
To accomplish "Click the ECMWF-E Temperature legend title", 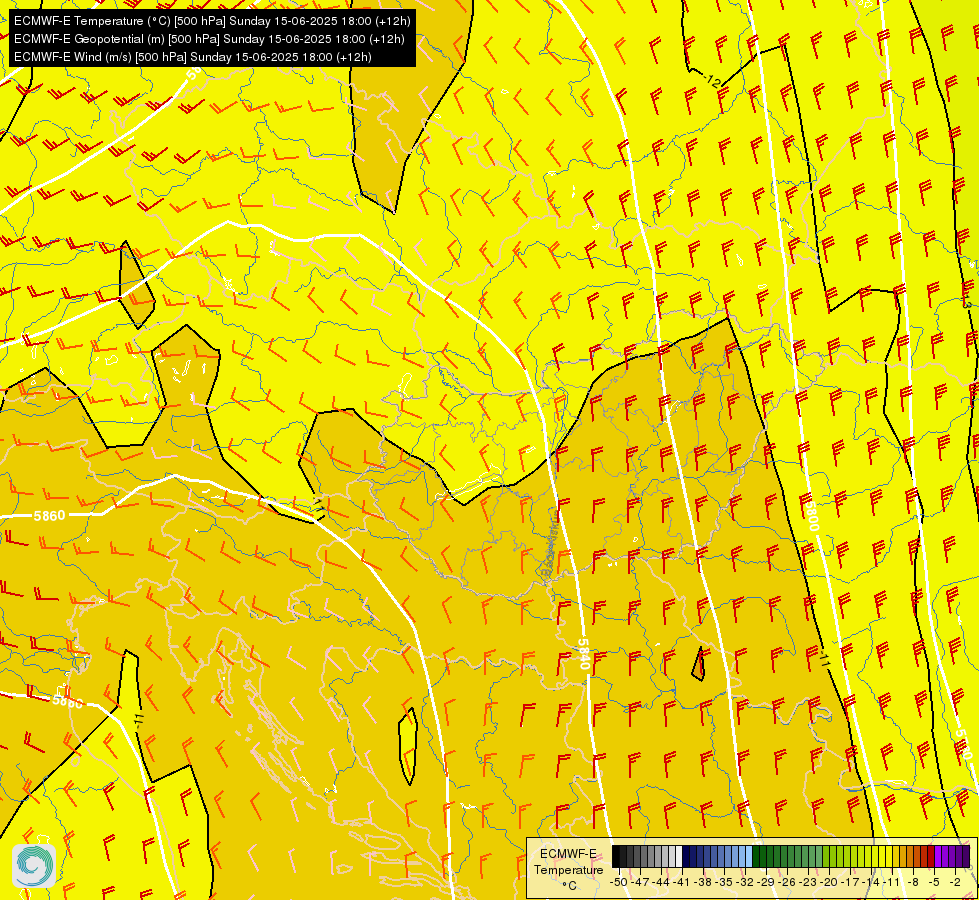I will [568, 862].
